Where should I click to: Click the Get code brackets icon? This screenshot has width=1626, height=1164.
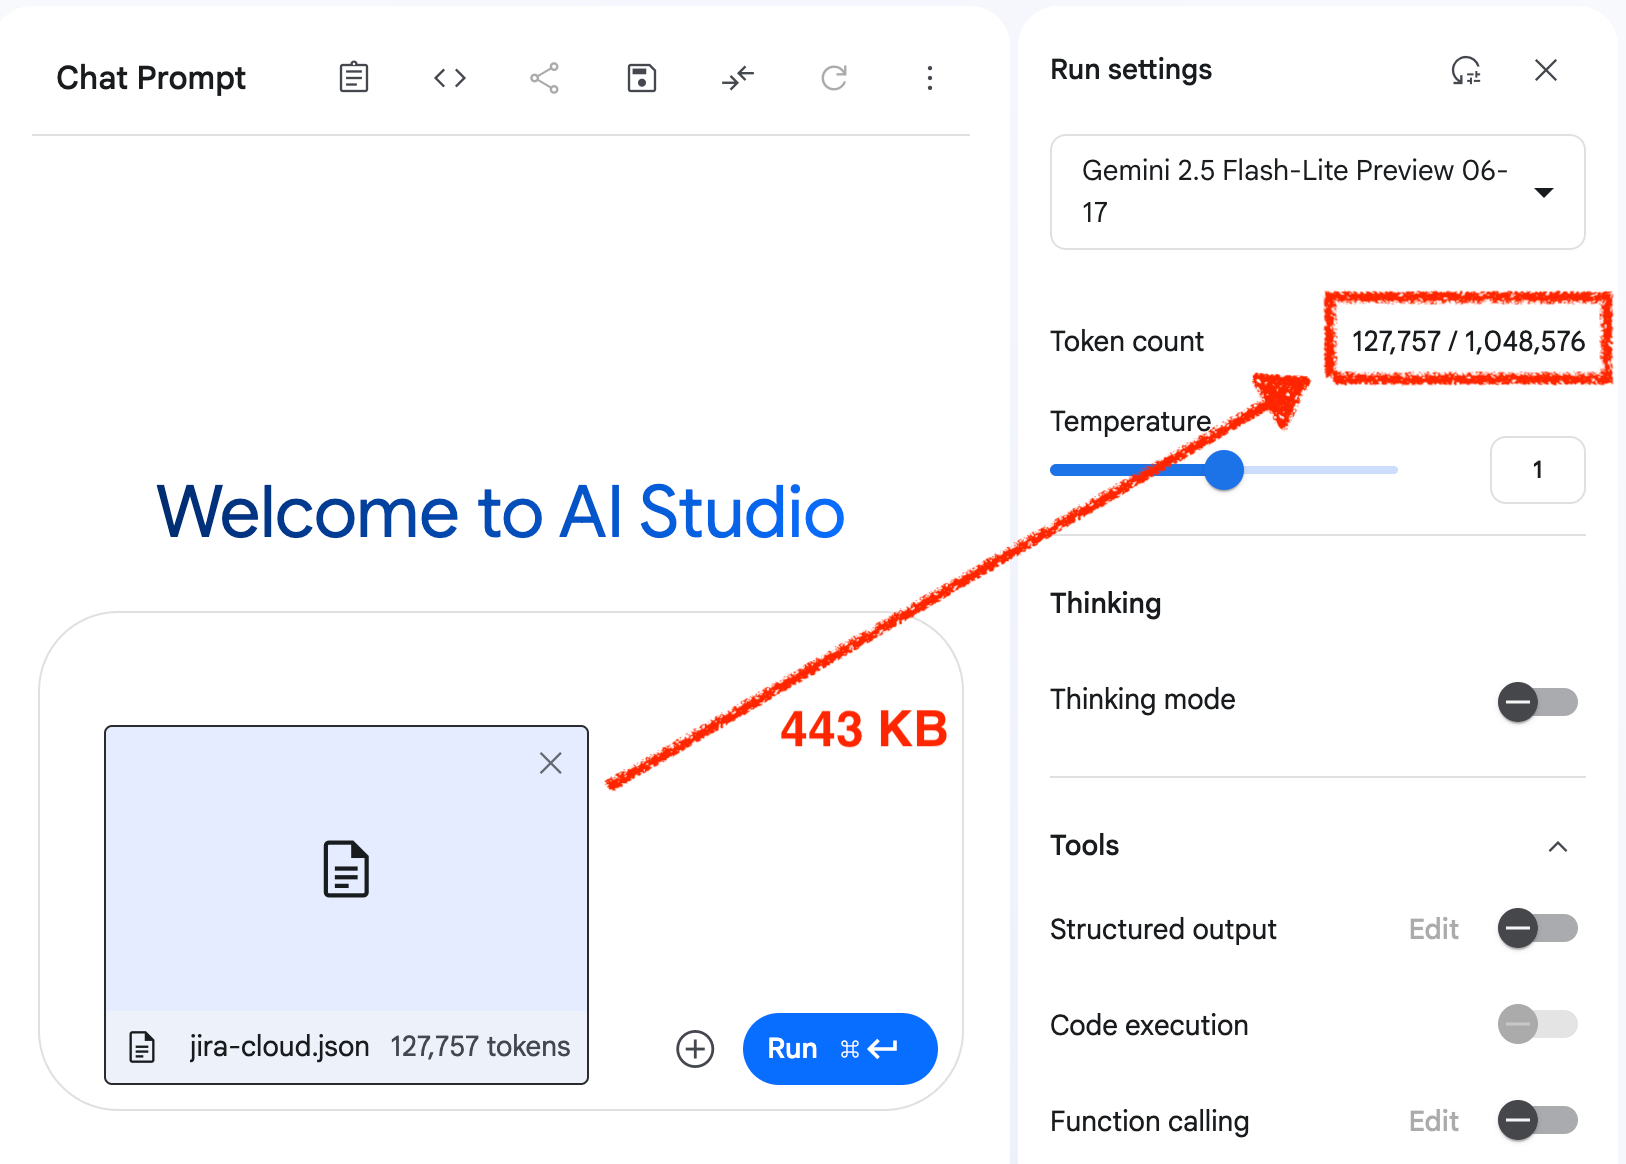click(450, 77)
